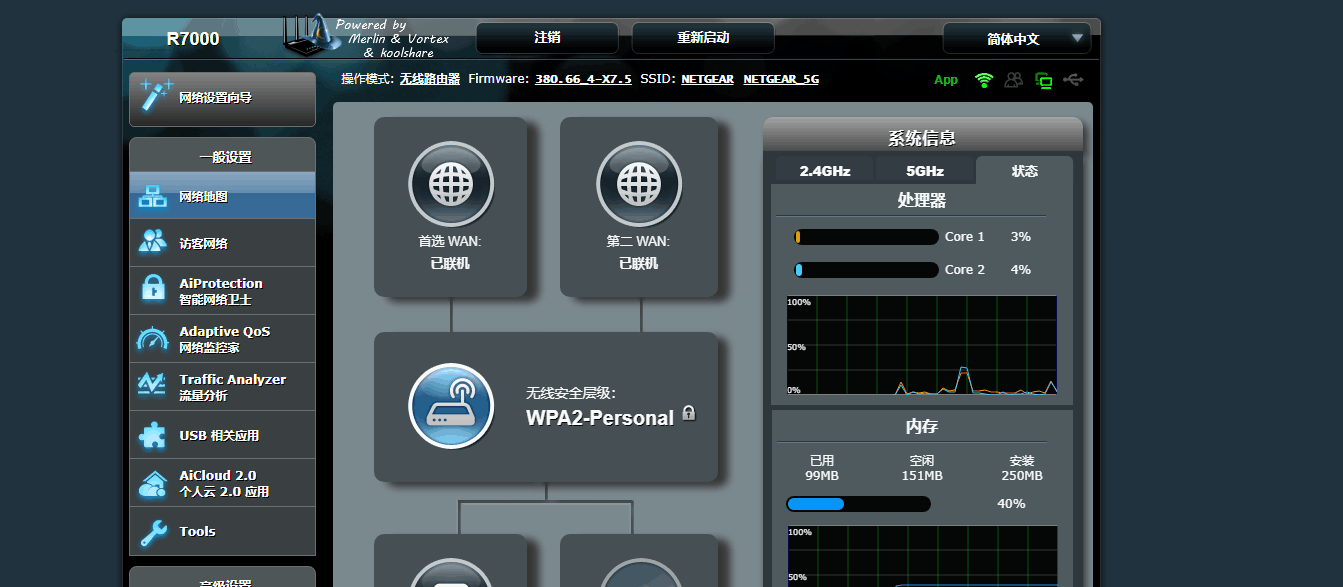The image size is (1343, 587).
Task: Open the language dropdown 简体中文
Action: pos(1016,39)
